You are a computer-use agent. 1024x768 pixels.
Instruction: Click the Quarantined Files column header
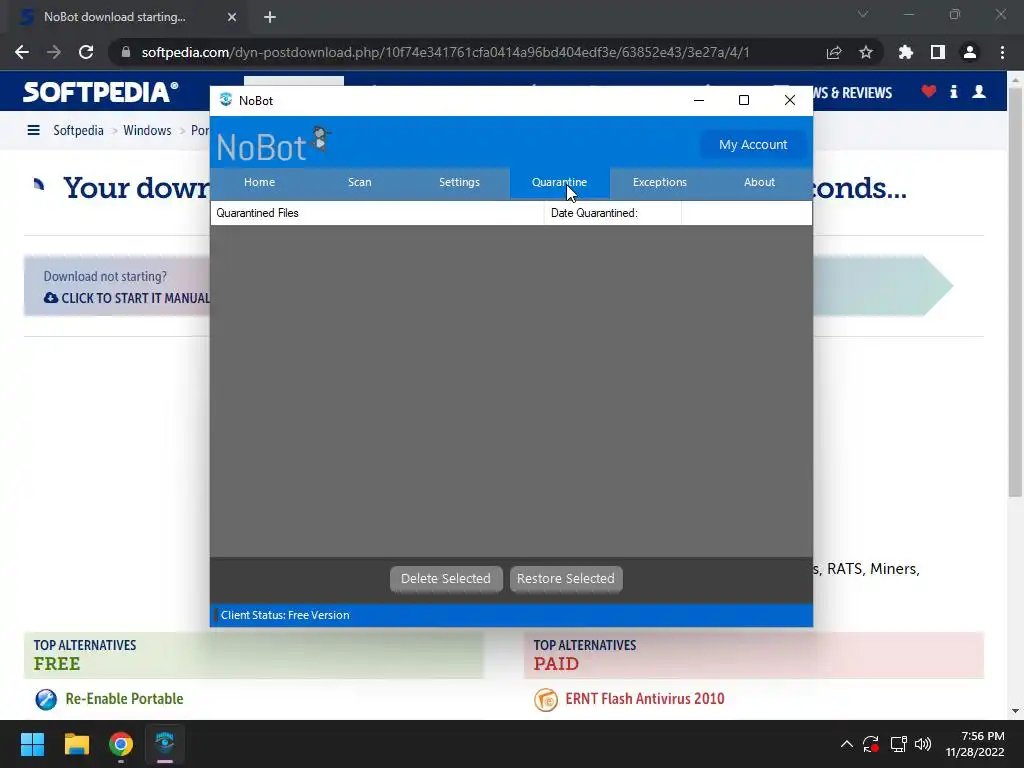(377, 213)
